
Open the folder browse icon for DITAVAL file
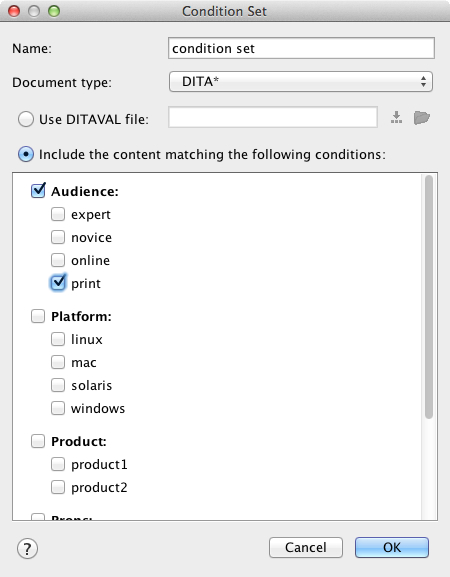coord(422,118)
